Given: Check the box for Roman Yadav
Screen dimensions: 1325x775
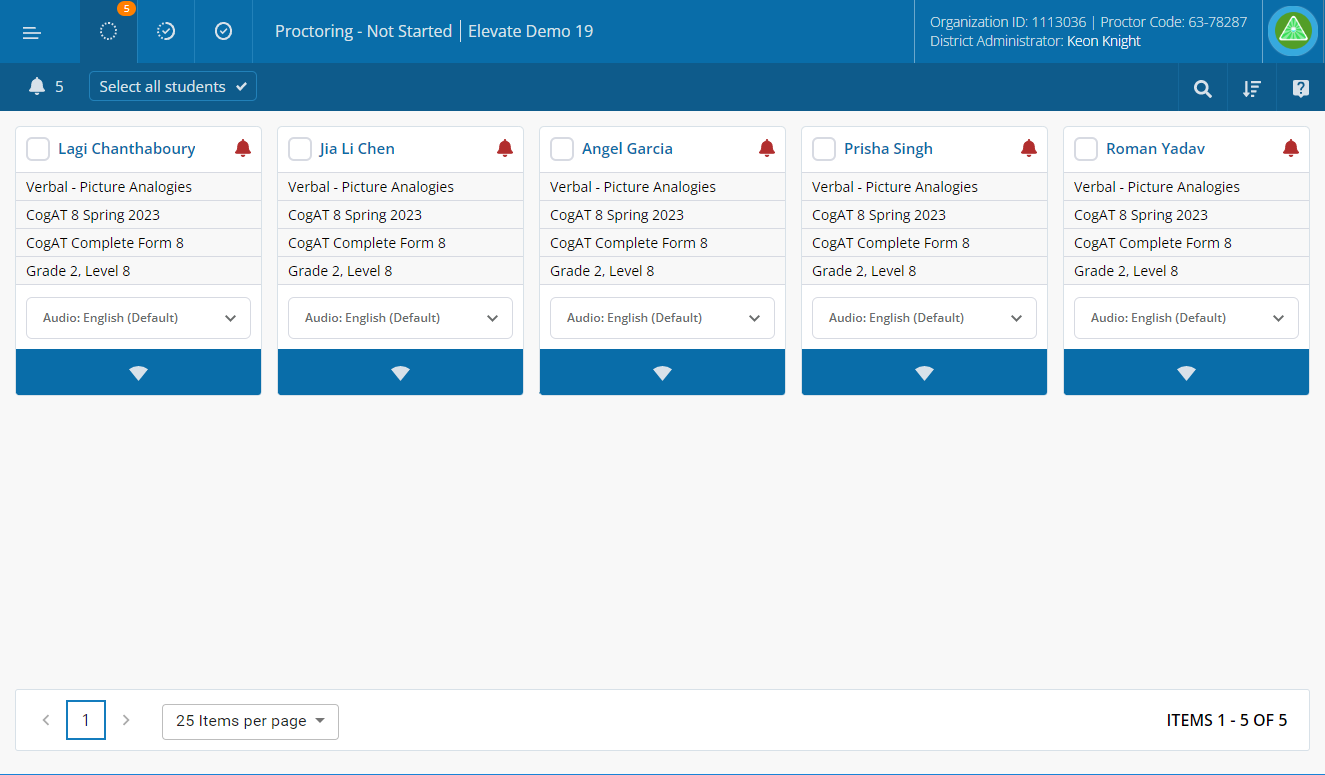Looking at the screenshot, I should click(x=1086, y=149).
